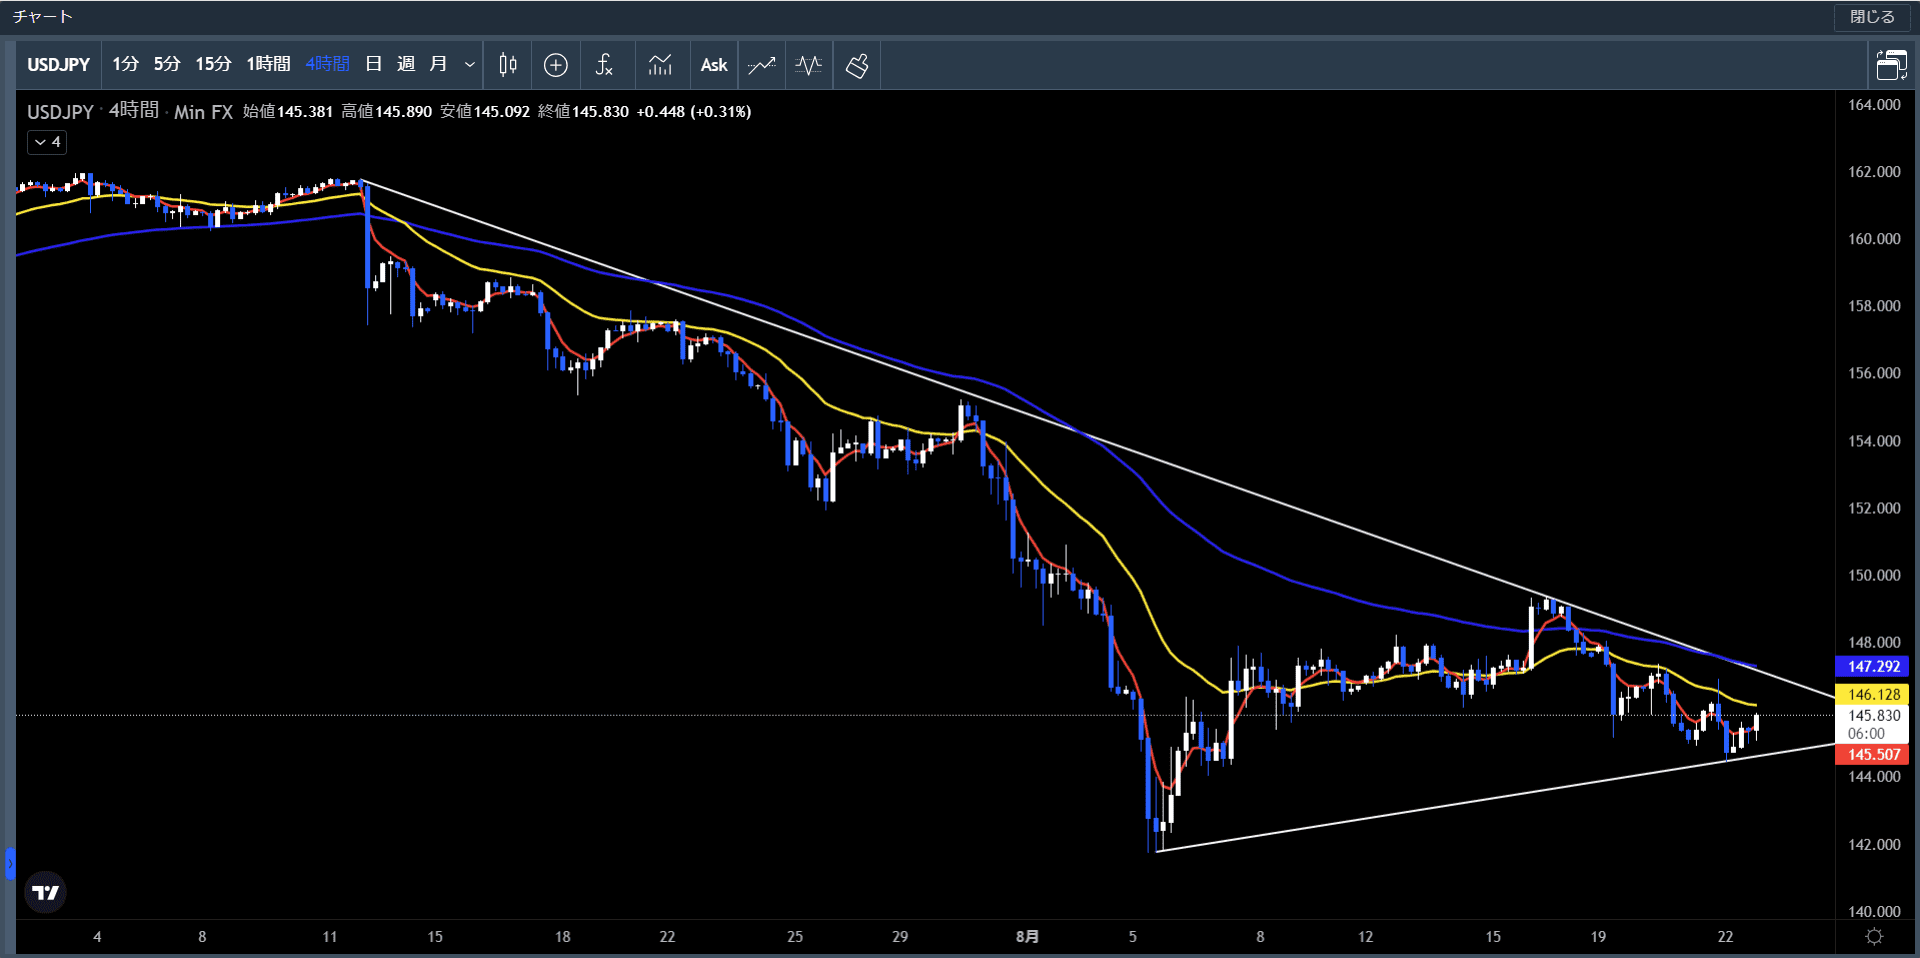This screenshot has height=958, width=1920.
Task: Click the yellow 146.128 price label
Action: (1873, 694)
